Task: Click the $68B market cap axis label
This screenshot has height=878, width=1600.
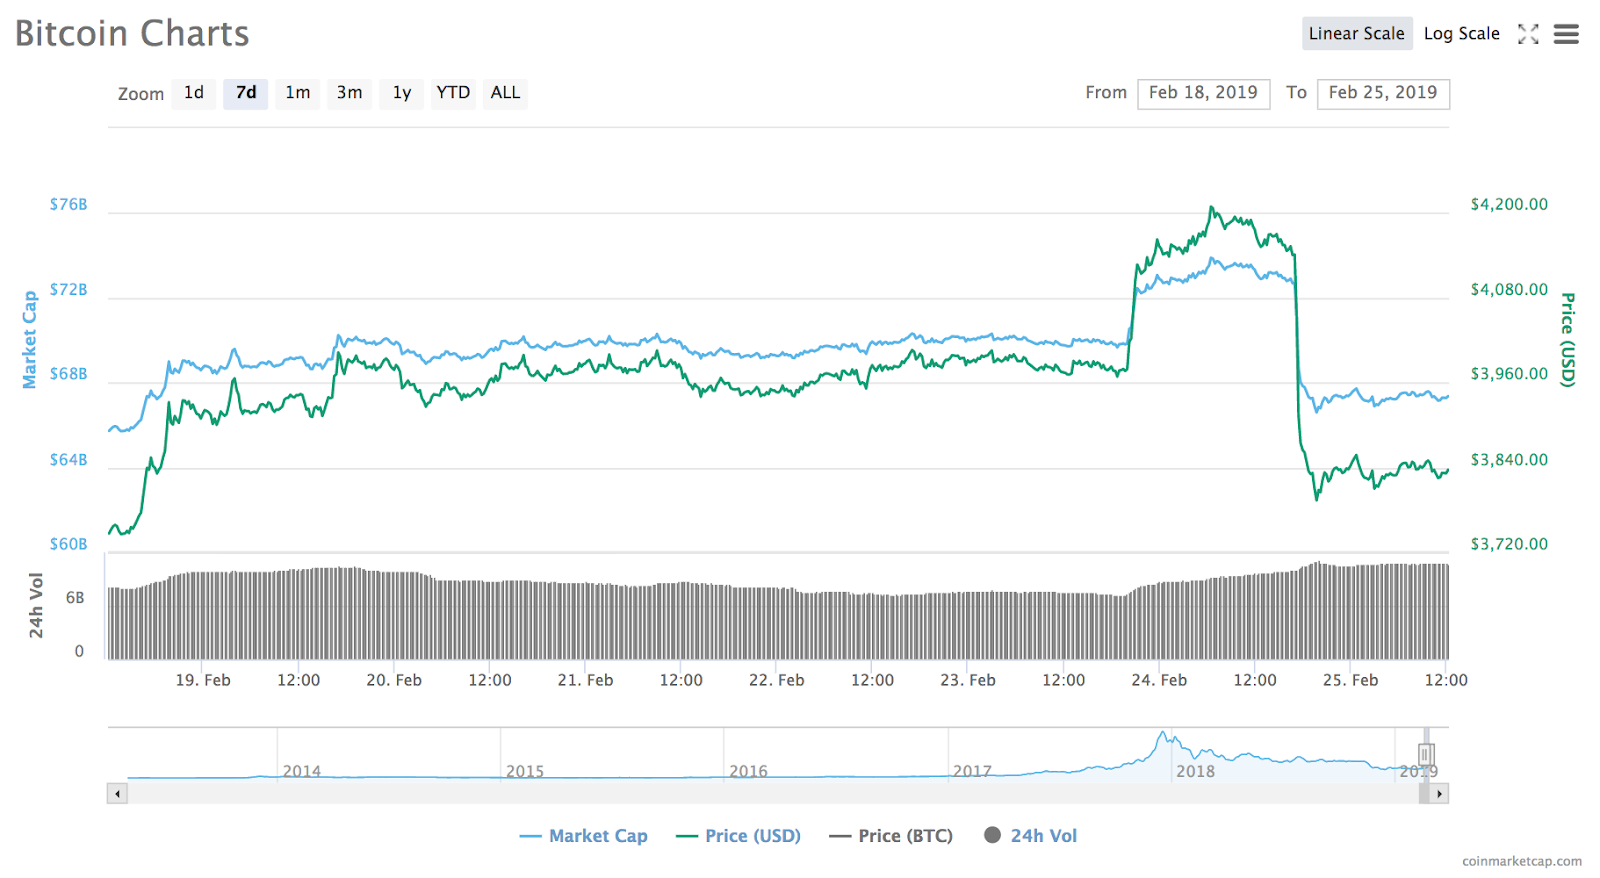Action: 69,374
